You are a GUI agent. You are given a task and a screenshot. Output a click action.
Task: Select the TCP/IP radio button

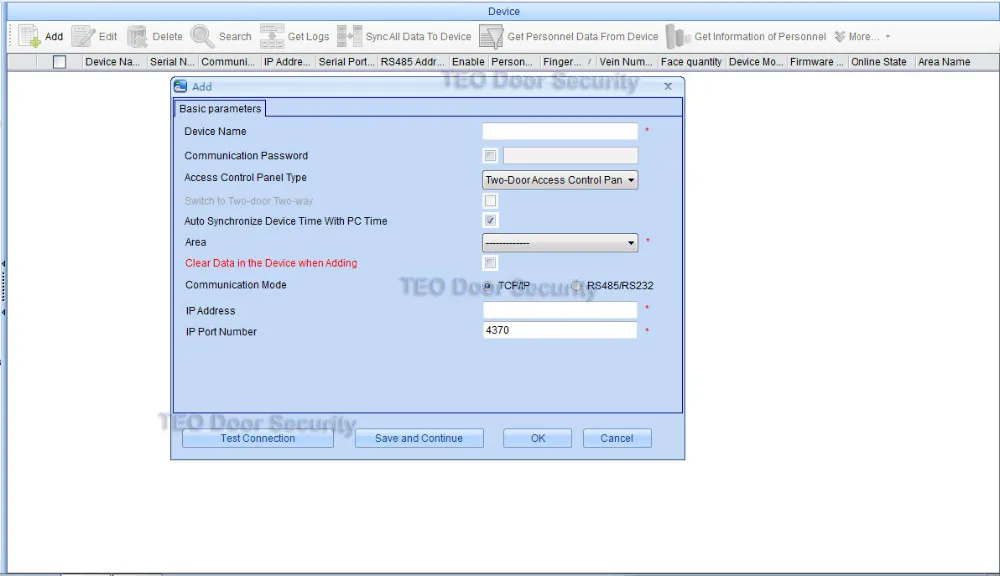[x=488, y=286]
